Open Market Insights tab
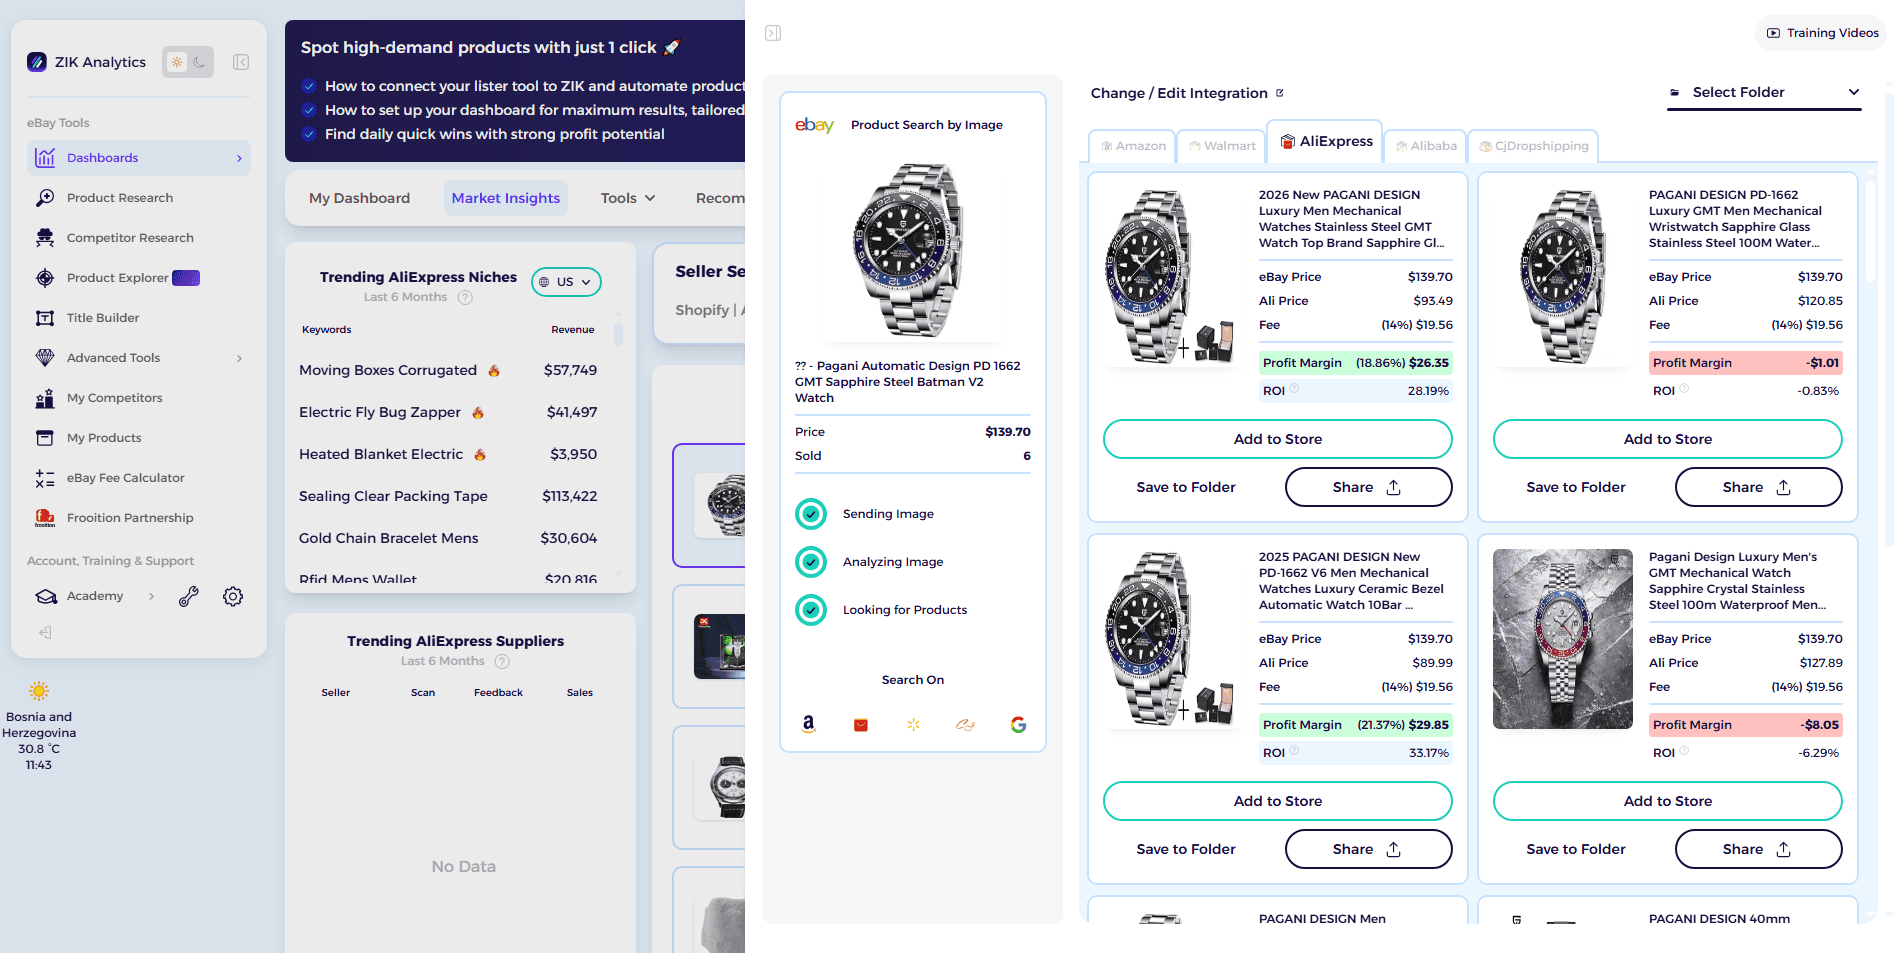This screenshot has width=1902, height=953. pyautogui.click(x=505, y=198)
